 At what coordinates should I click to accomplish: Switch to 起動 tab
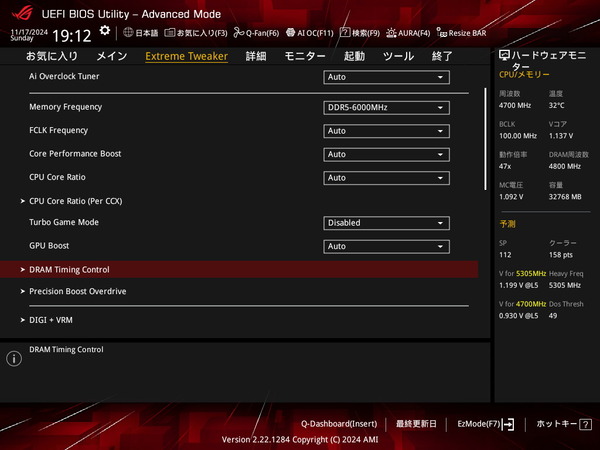[x=354, y=56]
